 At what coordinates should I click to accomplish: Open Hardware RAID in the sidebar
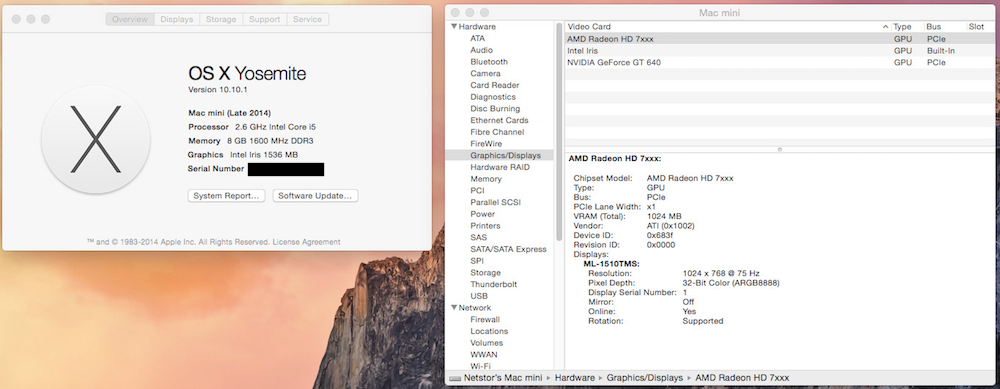[501, 167]
